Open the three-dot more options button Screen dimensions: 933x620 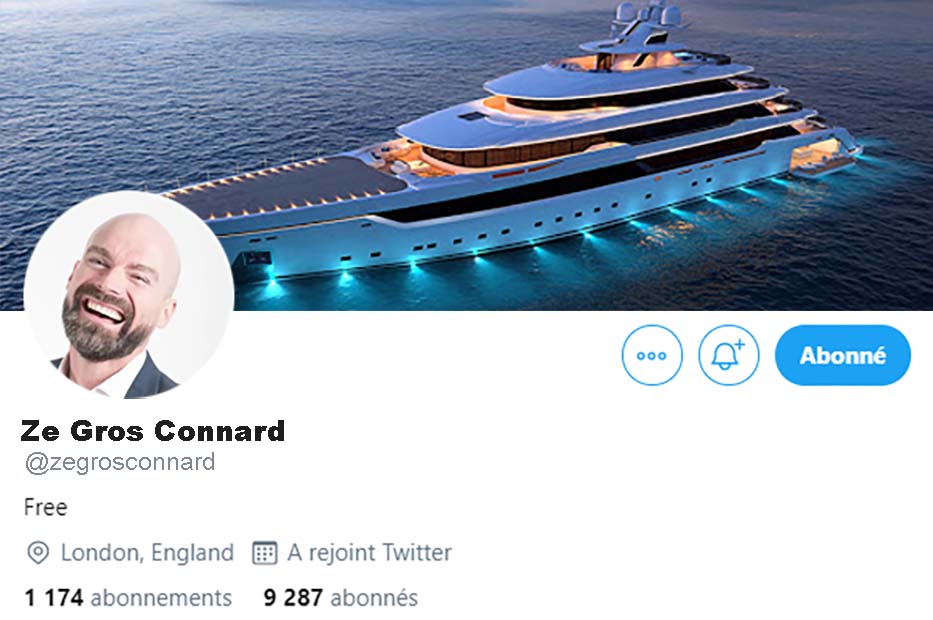tap(652, 355)
